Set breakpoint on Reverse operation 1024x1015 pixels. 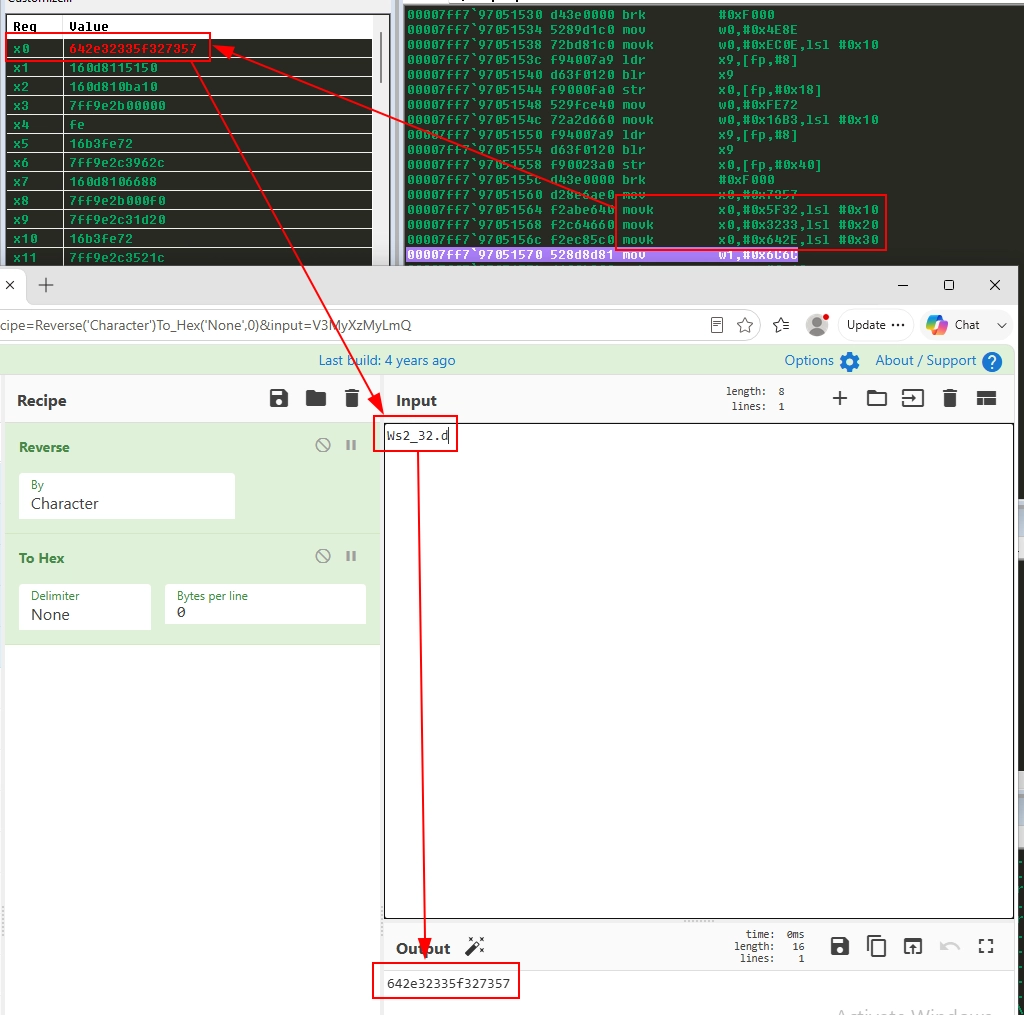tap(351, 445)
